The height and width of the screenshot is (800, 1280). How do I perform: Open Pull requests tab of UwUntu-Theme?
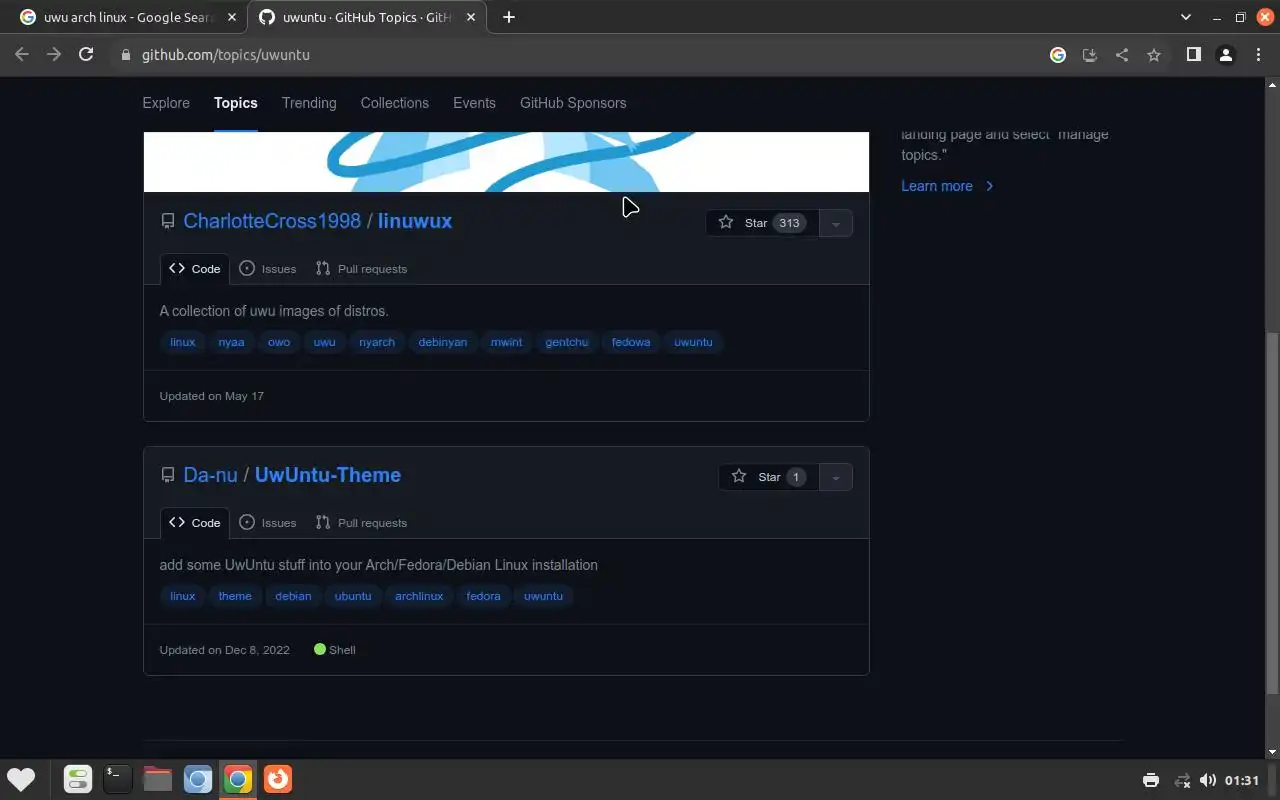pyautogui.click(x=361, y=523)
